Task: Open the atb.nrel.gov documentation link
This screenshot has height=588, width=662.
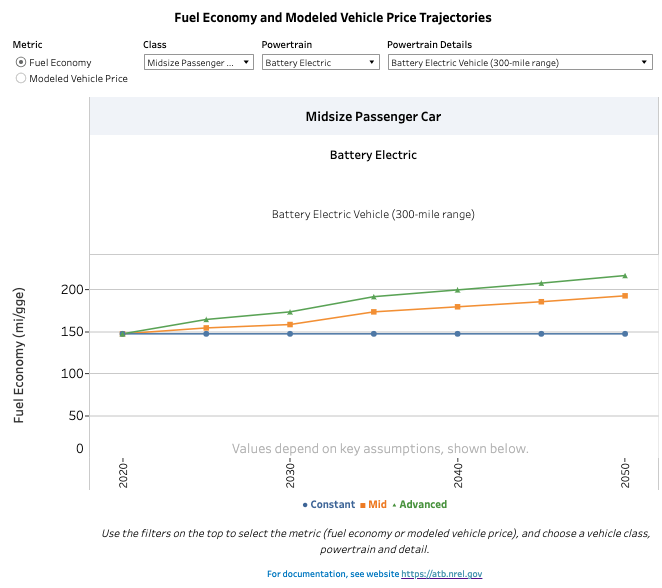Action: [x=442, y=574]
